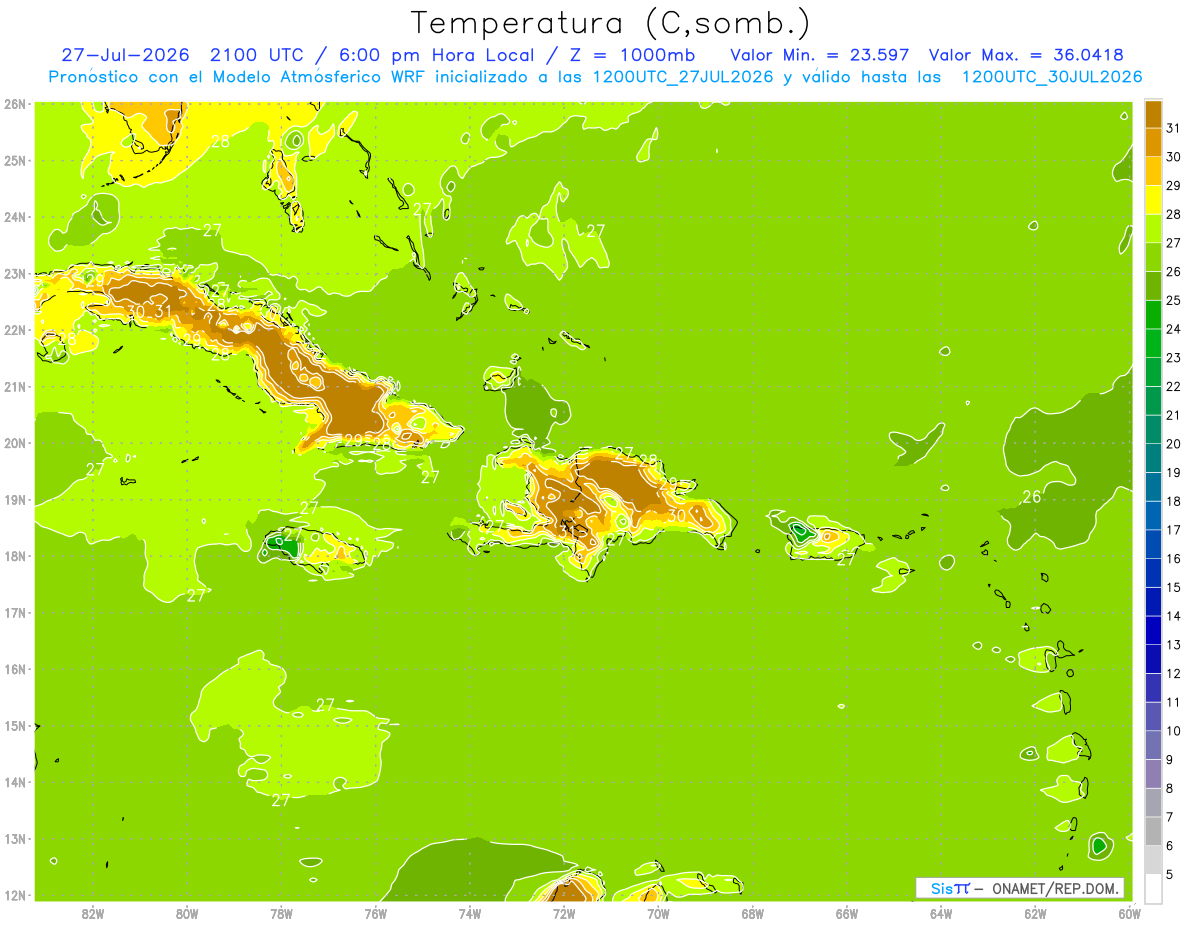
Task: Click the dark orange colorbar segment above 31
Action: pos(1153,113)
